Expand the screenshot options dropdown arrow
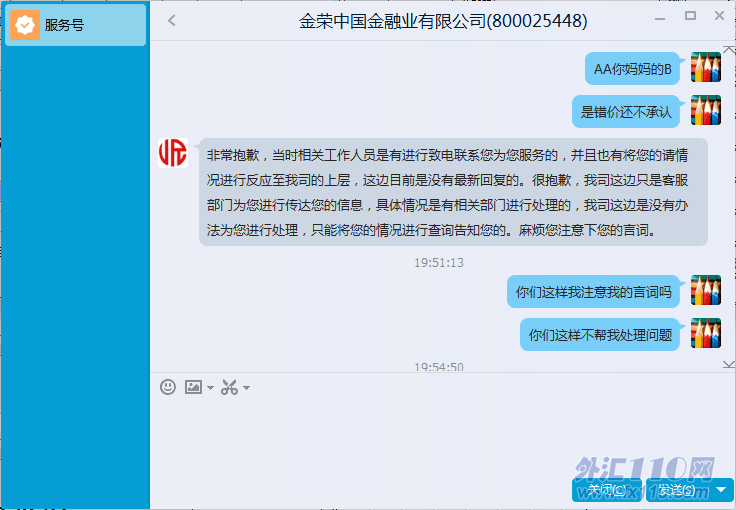 (x=246, y=388)
